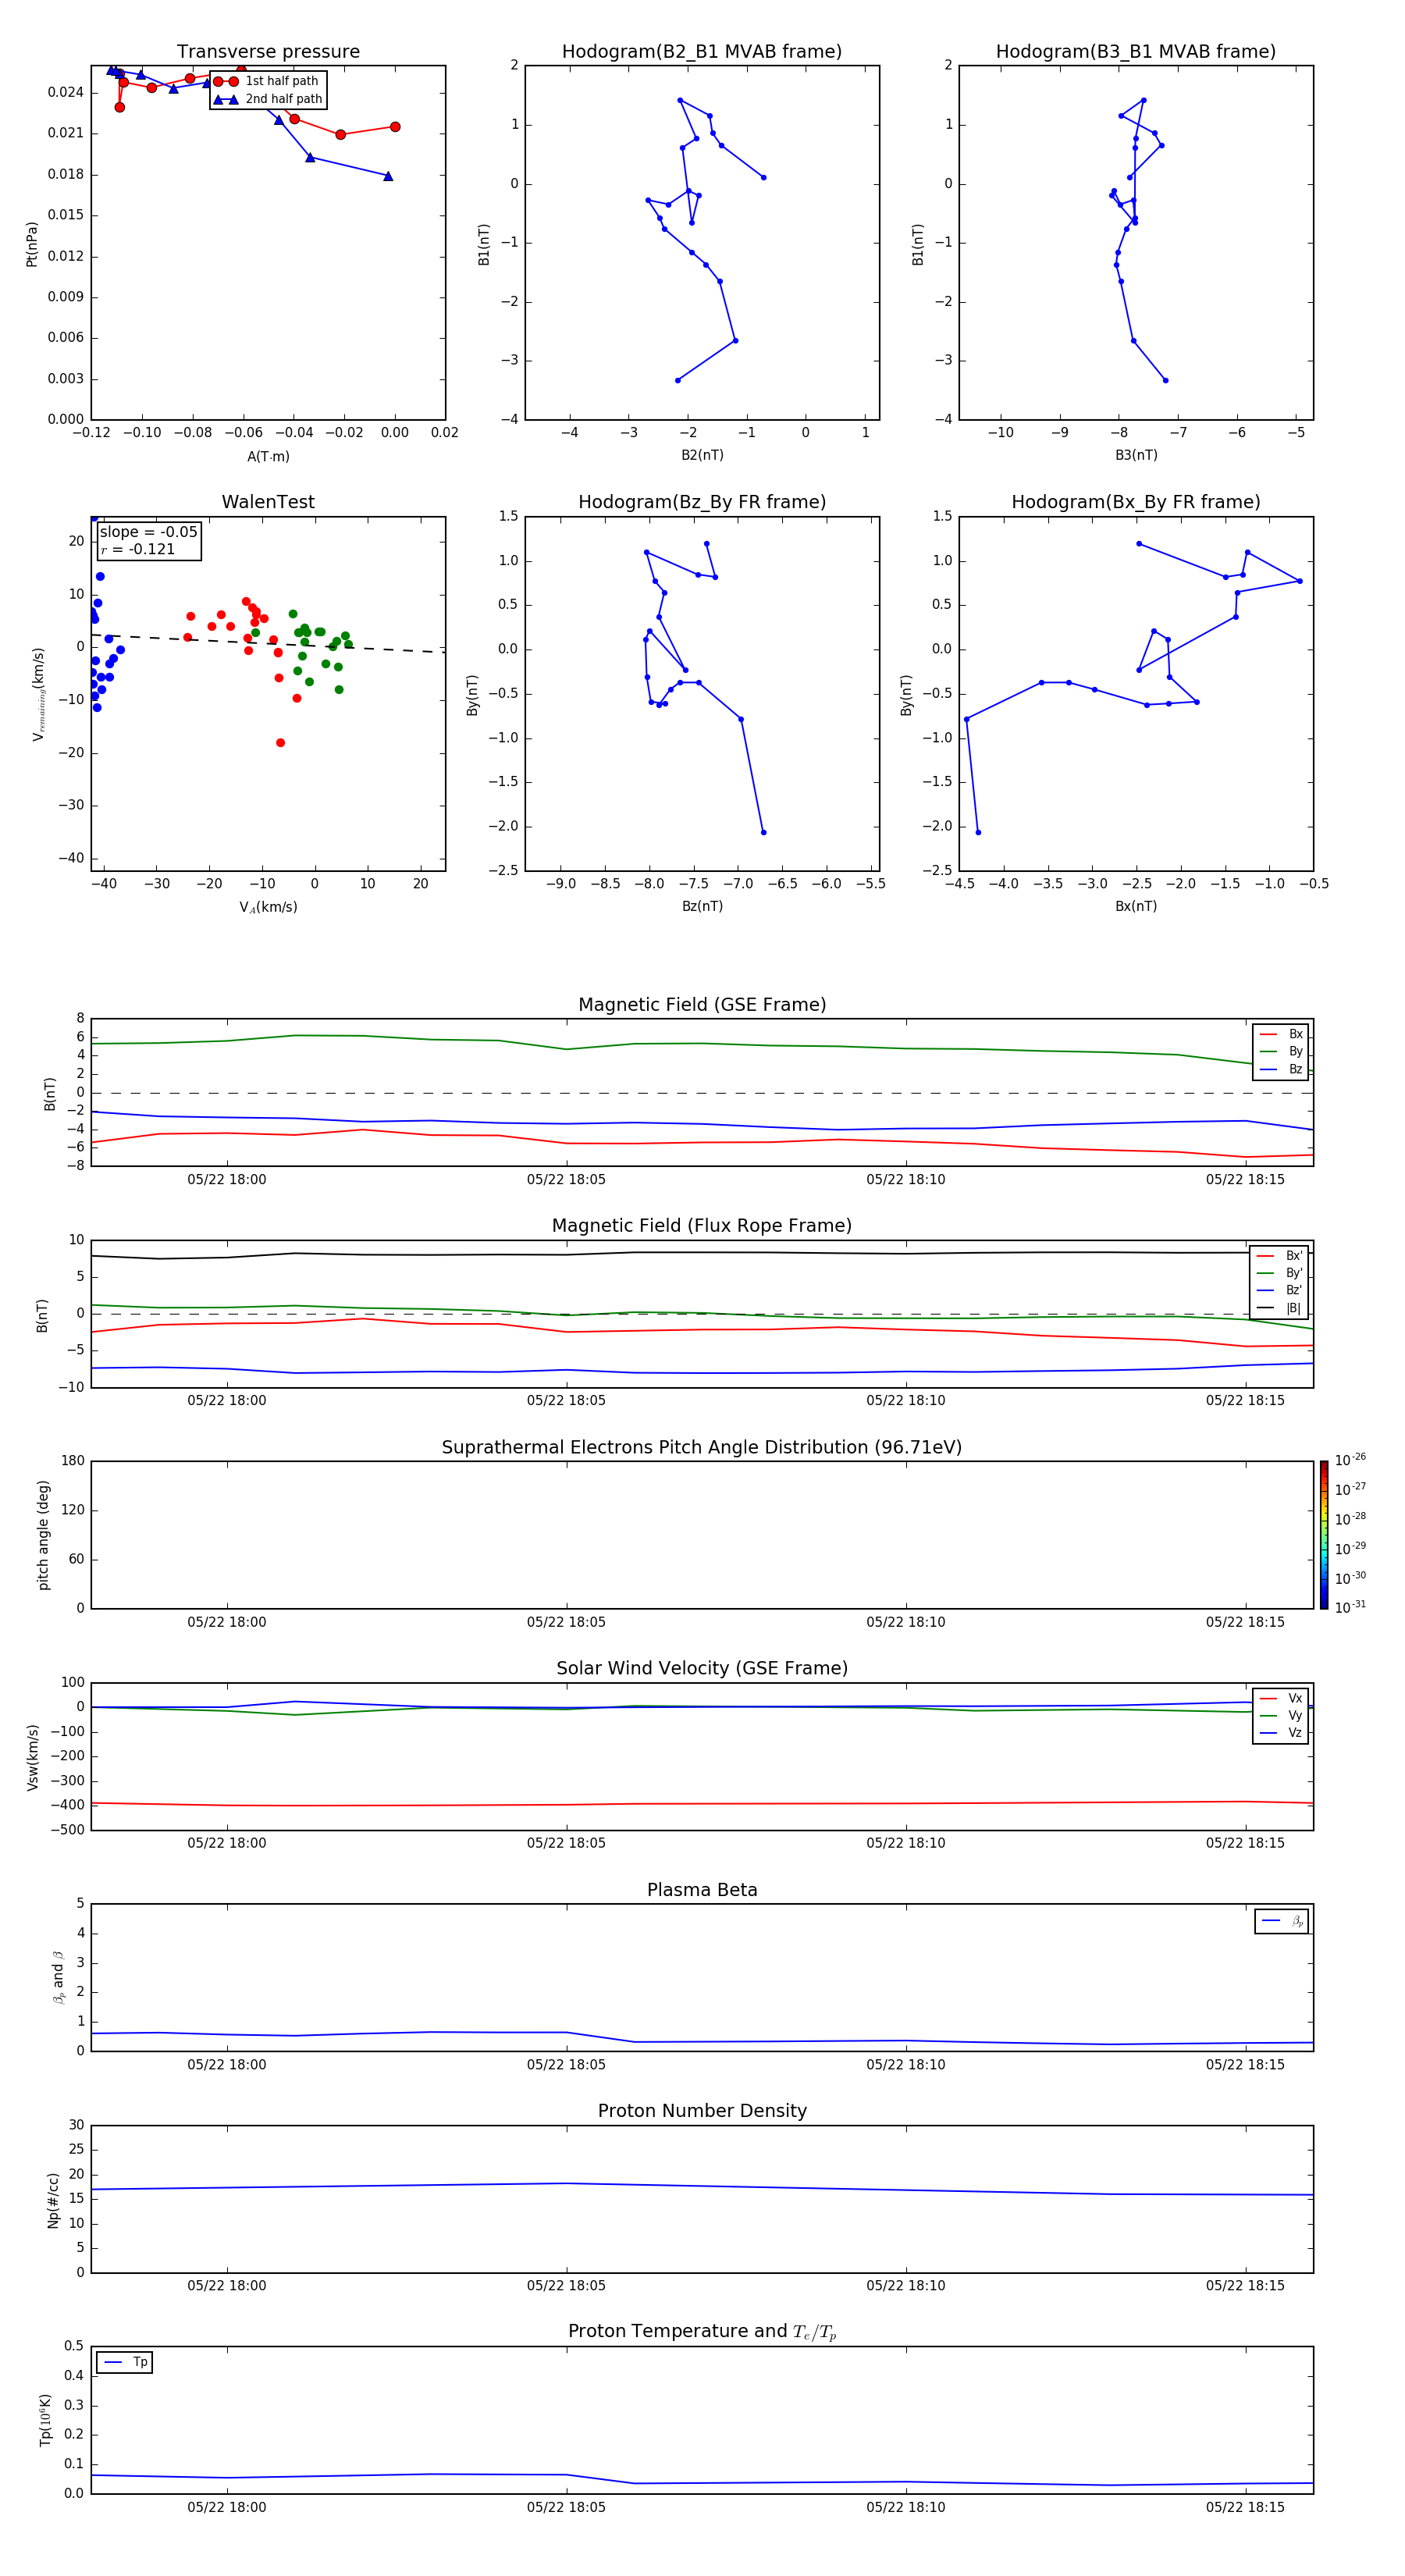Click the 'Magnetic Field (Flux Rope Frame)' title
The image size is (1405, 2576).
click(x=702, y=1225)
